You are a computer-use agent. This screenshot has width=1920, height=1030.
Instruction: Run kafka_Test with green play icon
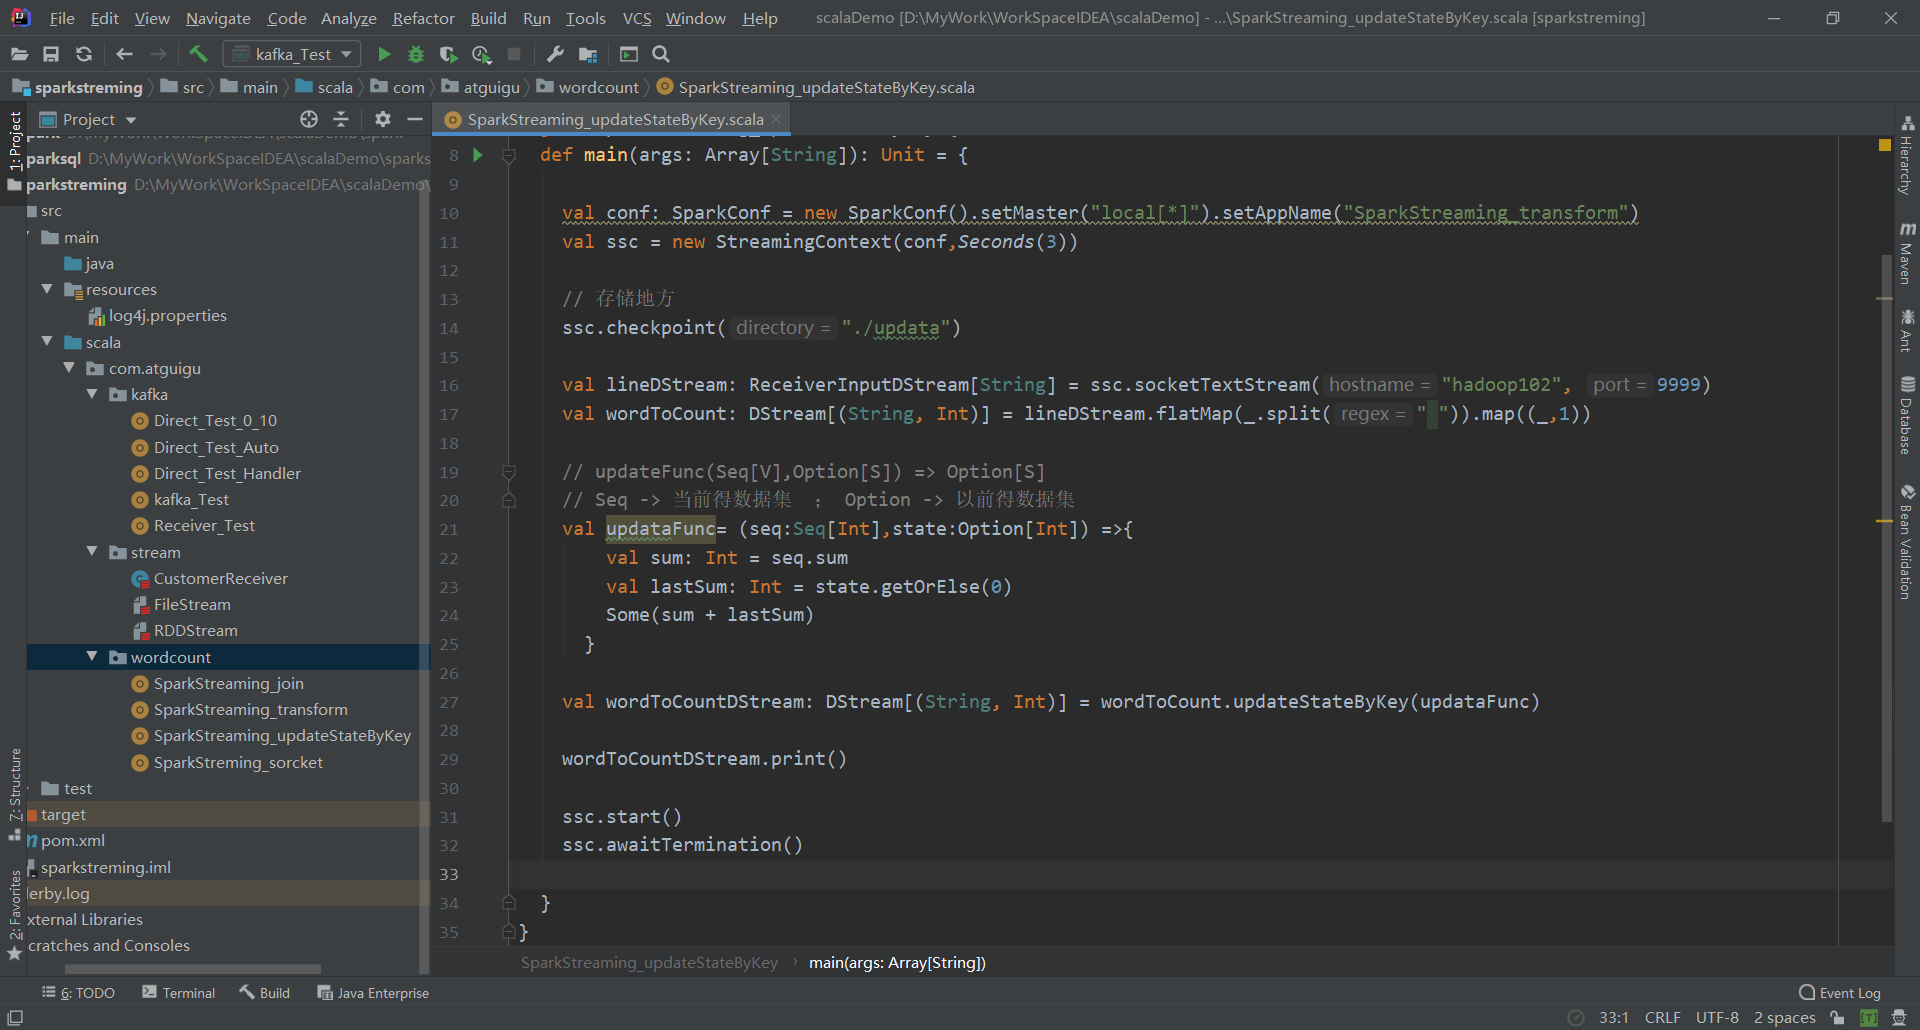click(x=384, y=54)
